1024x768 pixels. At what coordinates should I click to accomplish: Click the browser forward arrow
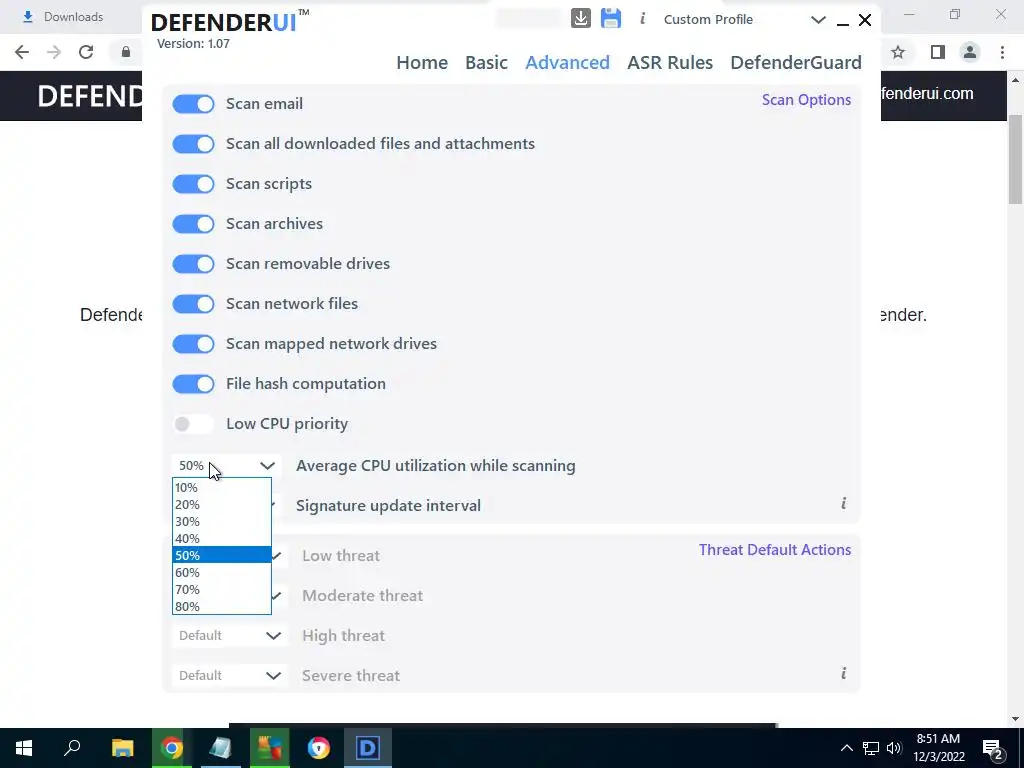pyautogui.click(x=54, y=52)
